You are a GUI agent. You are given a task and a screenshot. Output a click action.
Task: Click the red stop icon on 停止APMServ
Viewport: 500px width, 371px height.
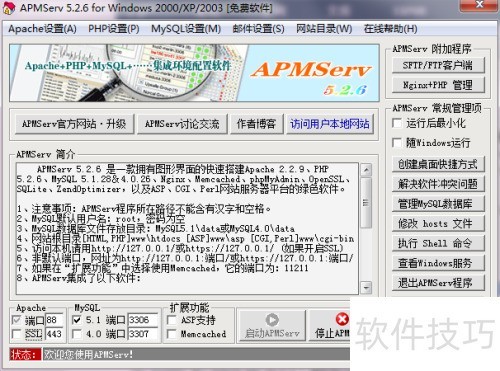point(342,319)
